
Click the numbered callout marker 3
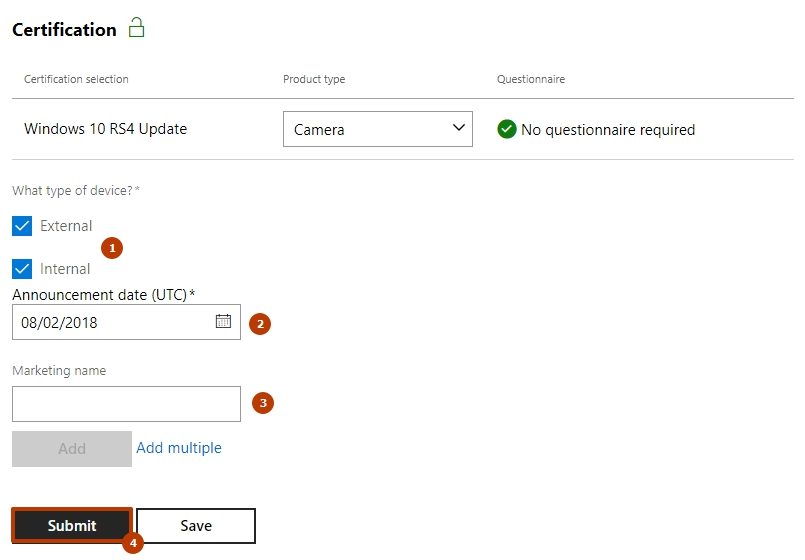click(x=263, y=403)
